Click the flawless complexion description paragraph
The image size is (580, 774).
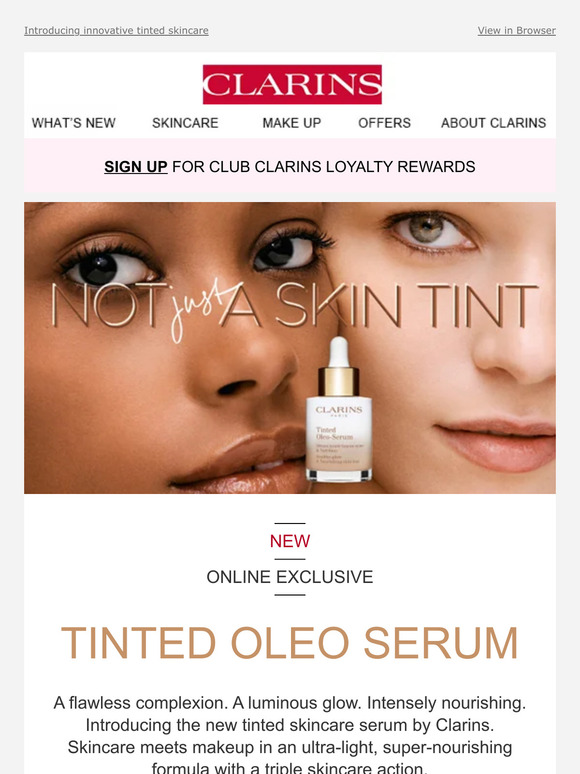(x=290, y=735)
